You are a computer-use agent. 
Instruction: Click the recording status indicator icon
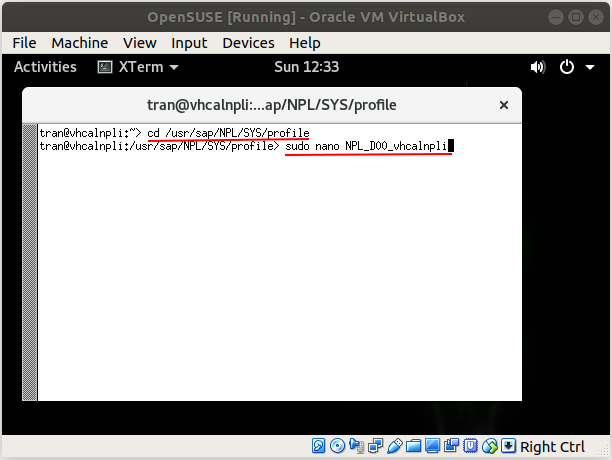[452, 446]
